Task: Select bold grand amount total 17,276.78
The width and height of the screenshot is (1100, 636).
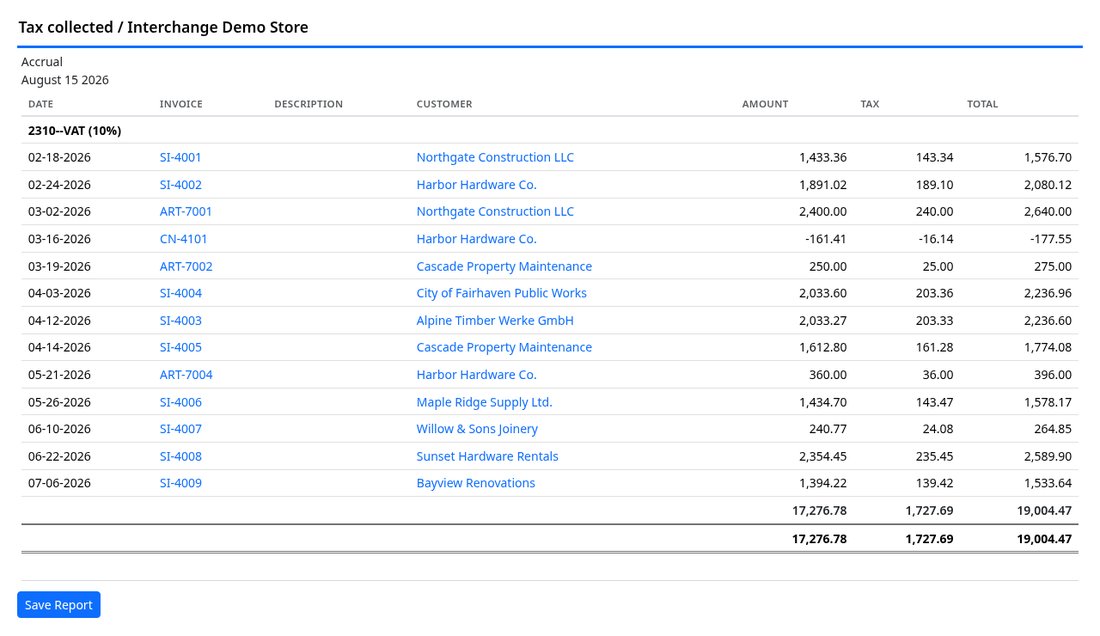Action: tap(819, 539)
